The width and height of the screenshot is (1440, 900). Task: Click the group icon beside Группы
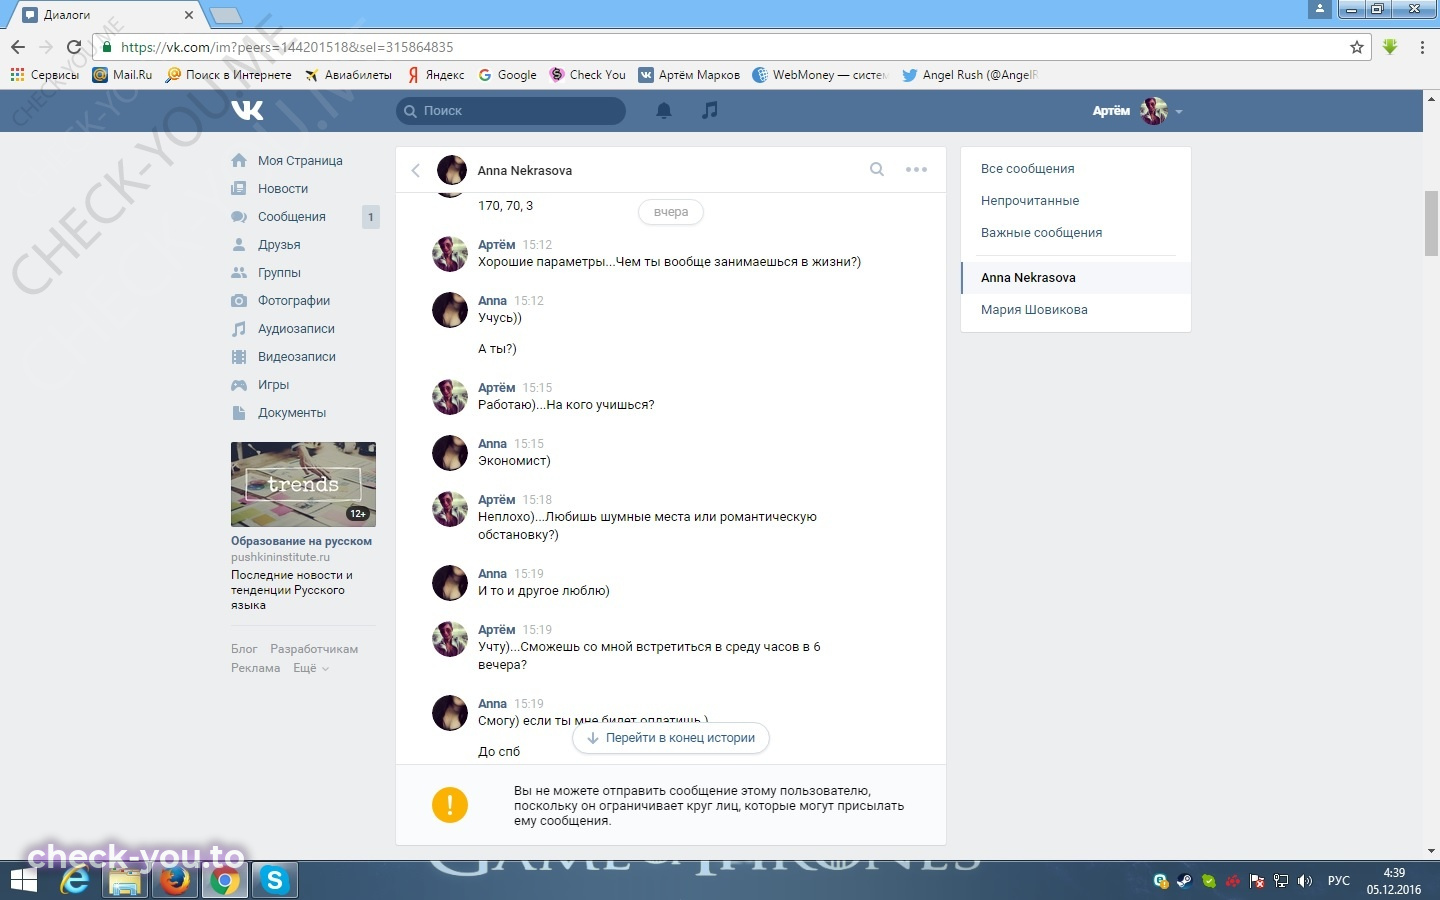239,272
